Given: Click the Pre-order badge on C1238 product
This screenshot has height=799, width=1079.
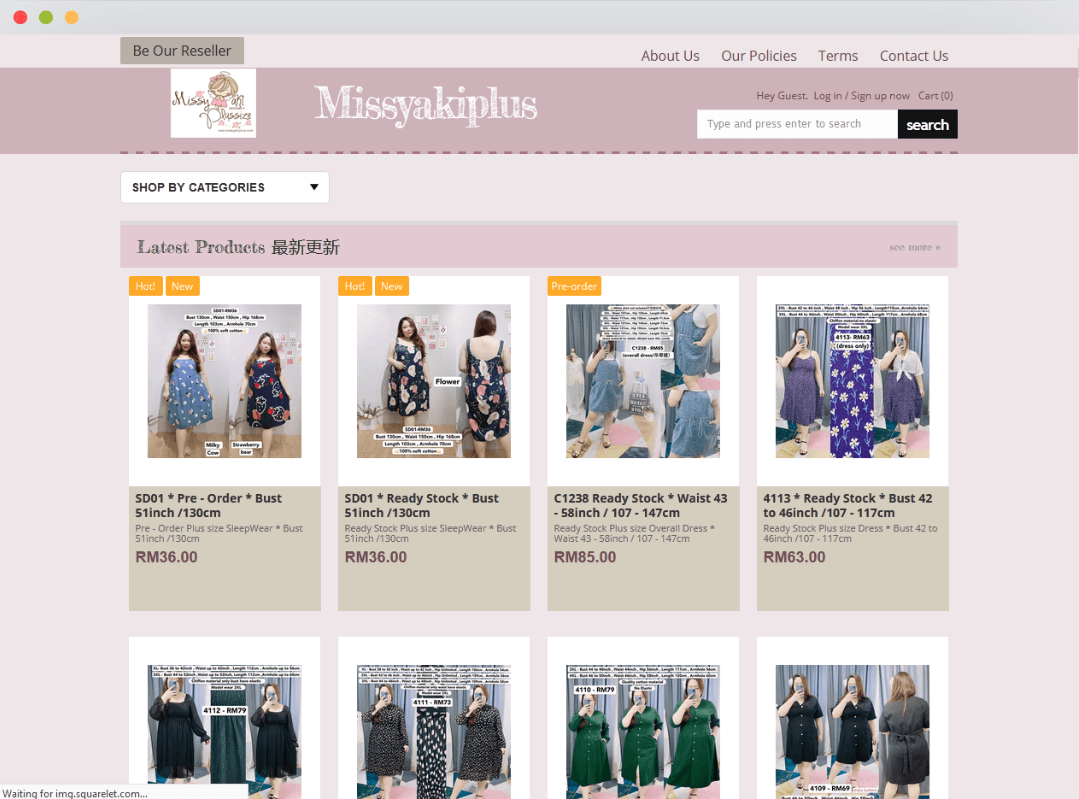Looking at the screenshot, I should [x=574, y=286].
